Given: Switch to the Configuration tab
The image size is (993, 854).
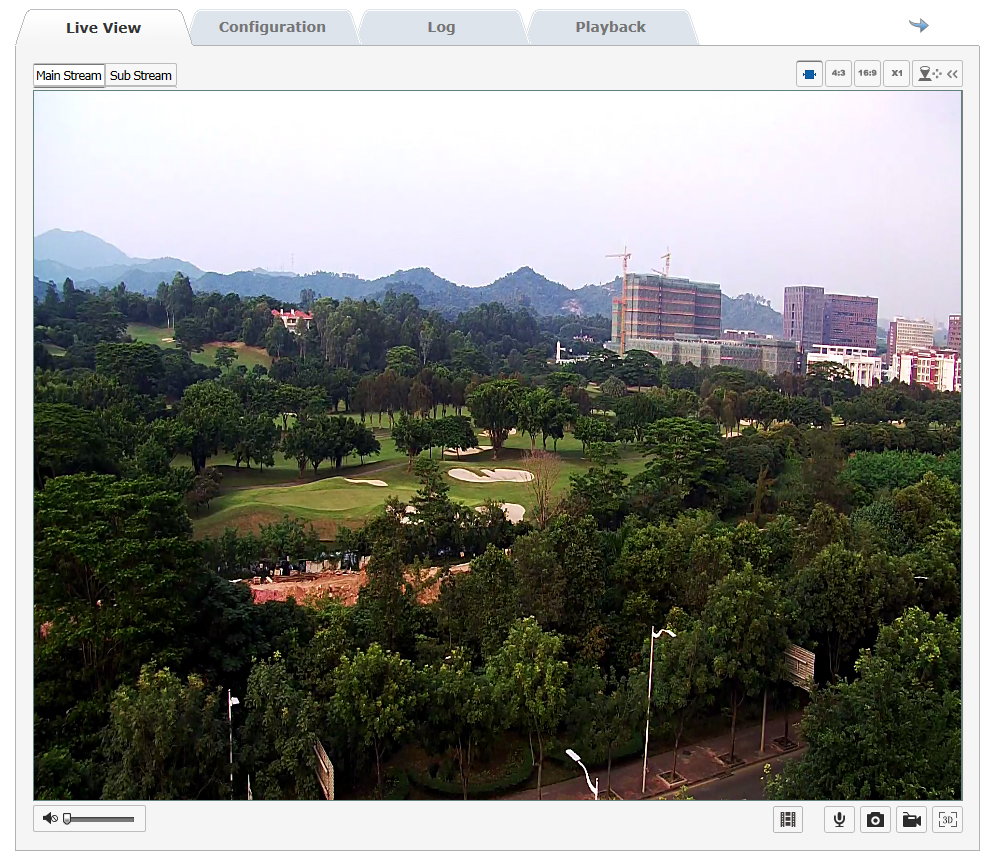Looking at the screenshot, I should 272,27.
